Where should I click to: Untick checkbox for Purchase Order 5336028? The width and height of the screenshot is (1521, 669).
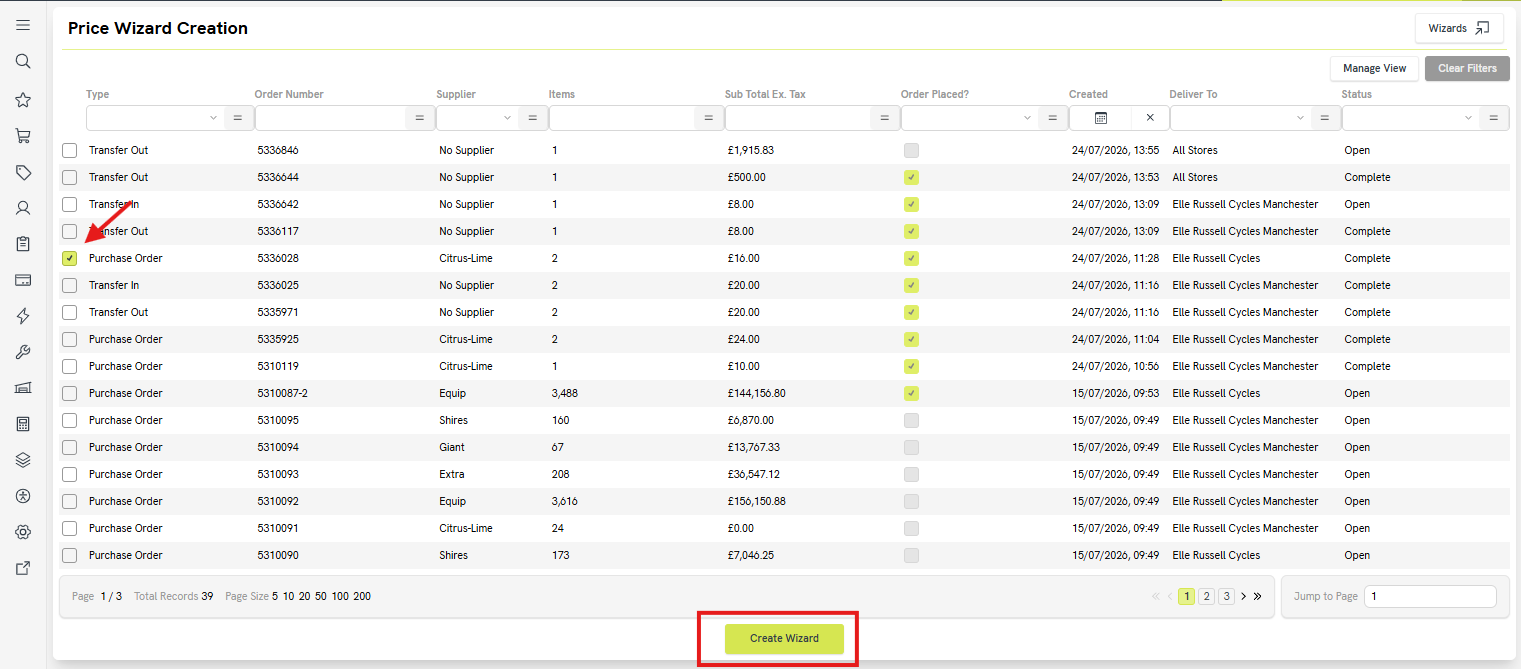[x=69, y=258]
